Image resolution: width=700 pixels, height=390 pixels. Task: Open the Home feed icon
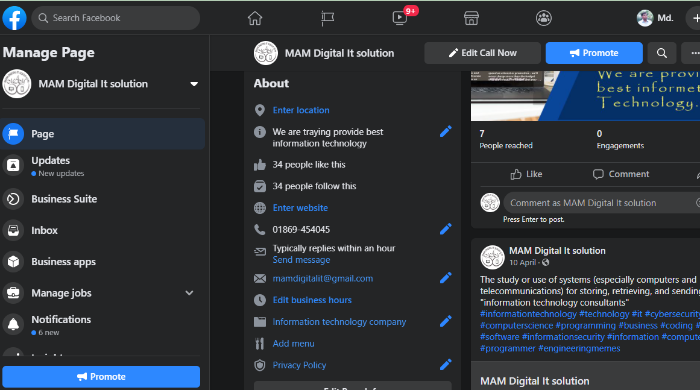255,18
